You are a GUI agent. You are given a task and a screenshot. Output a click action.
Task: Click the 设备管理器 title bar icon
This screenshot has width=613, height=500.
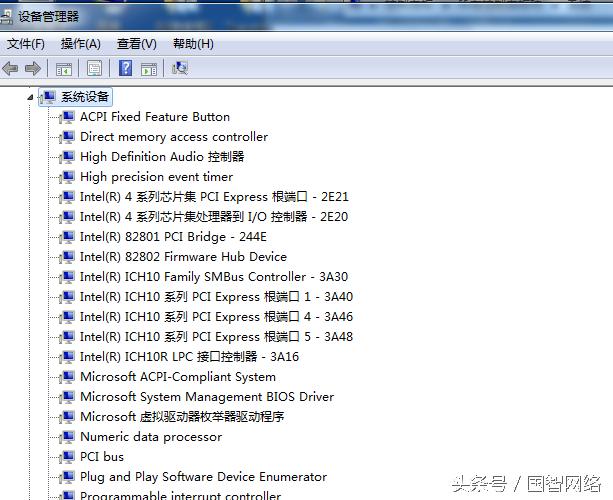7,17
